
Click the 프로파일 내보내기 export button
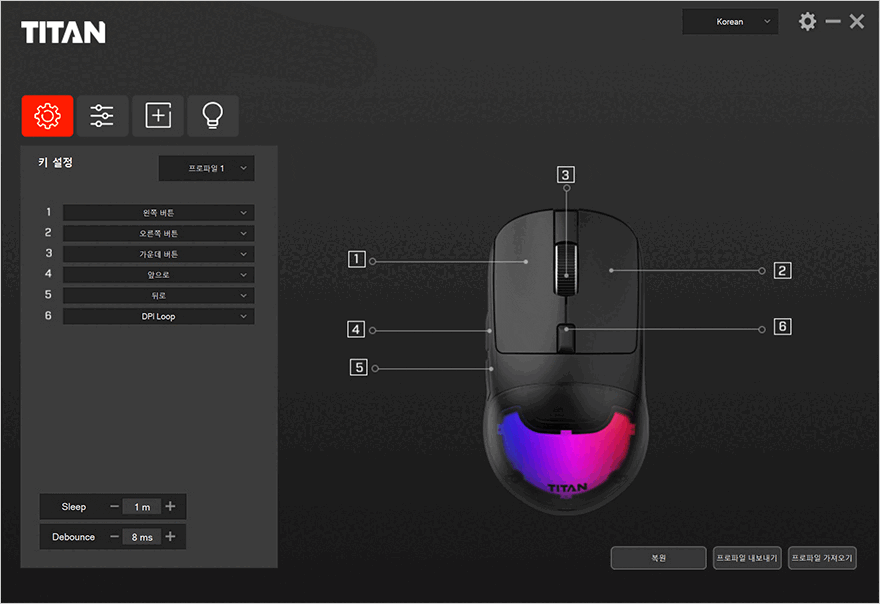pyautogui.click(x=747, y=558)
